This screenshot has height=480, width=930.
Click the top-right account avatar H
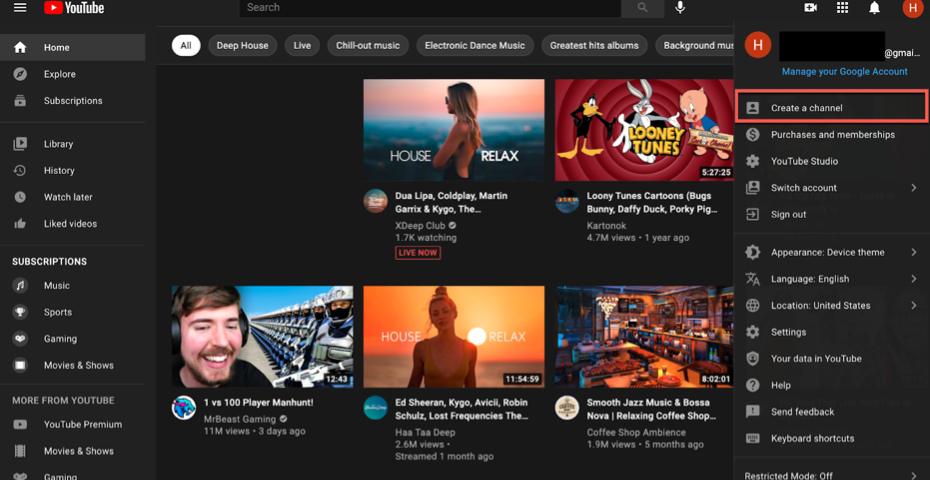(912, 8)
